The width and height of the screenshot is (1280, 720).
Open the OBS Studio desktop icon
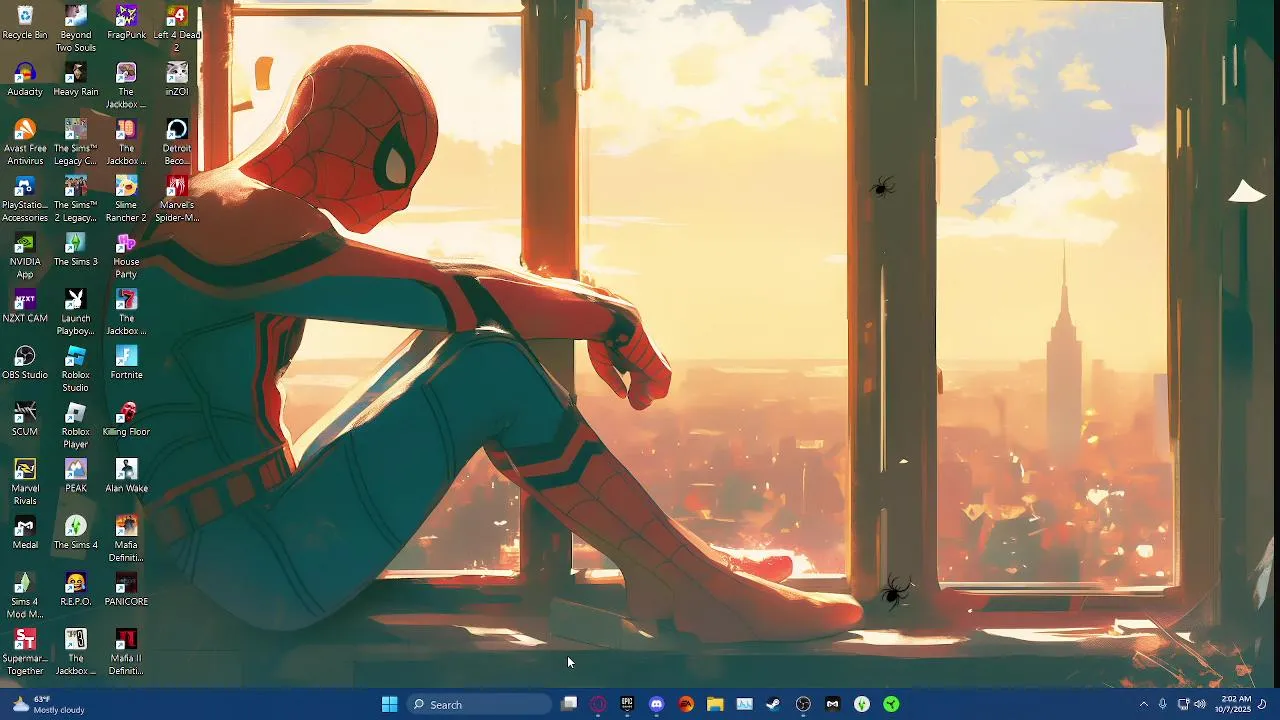[25, 363]
